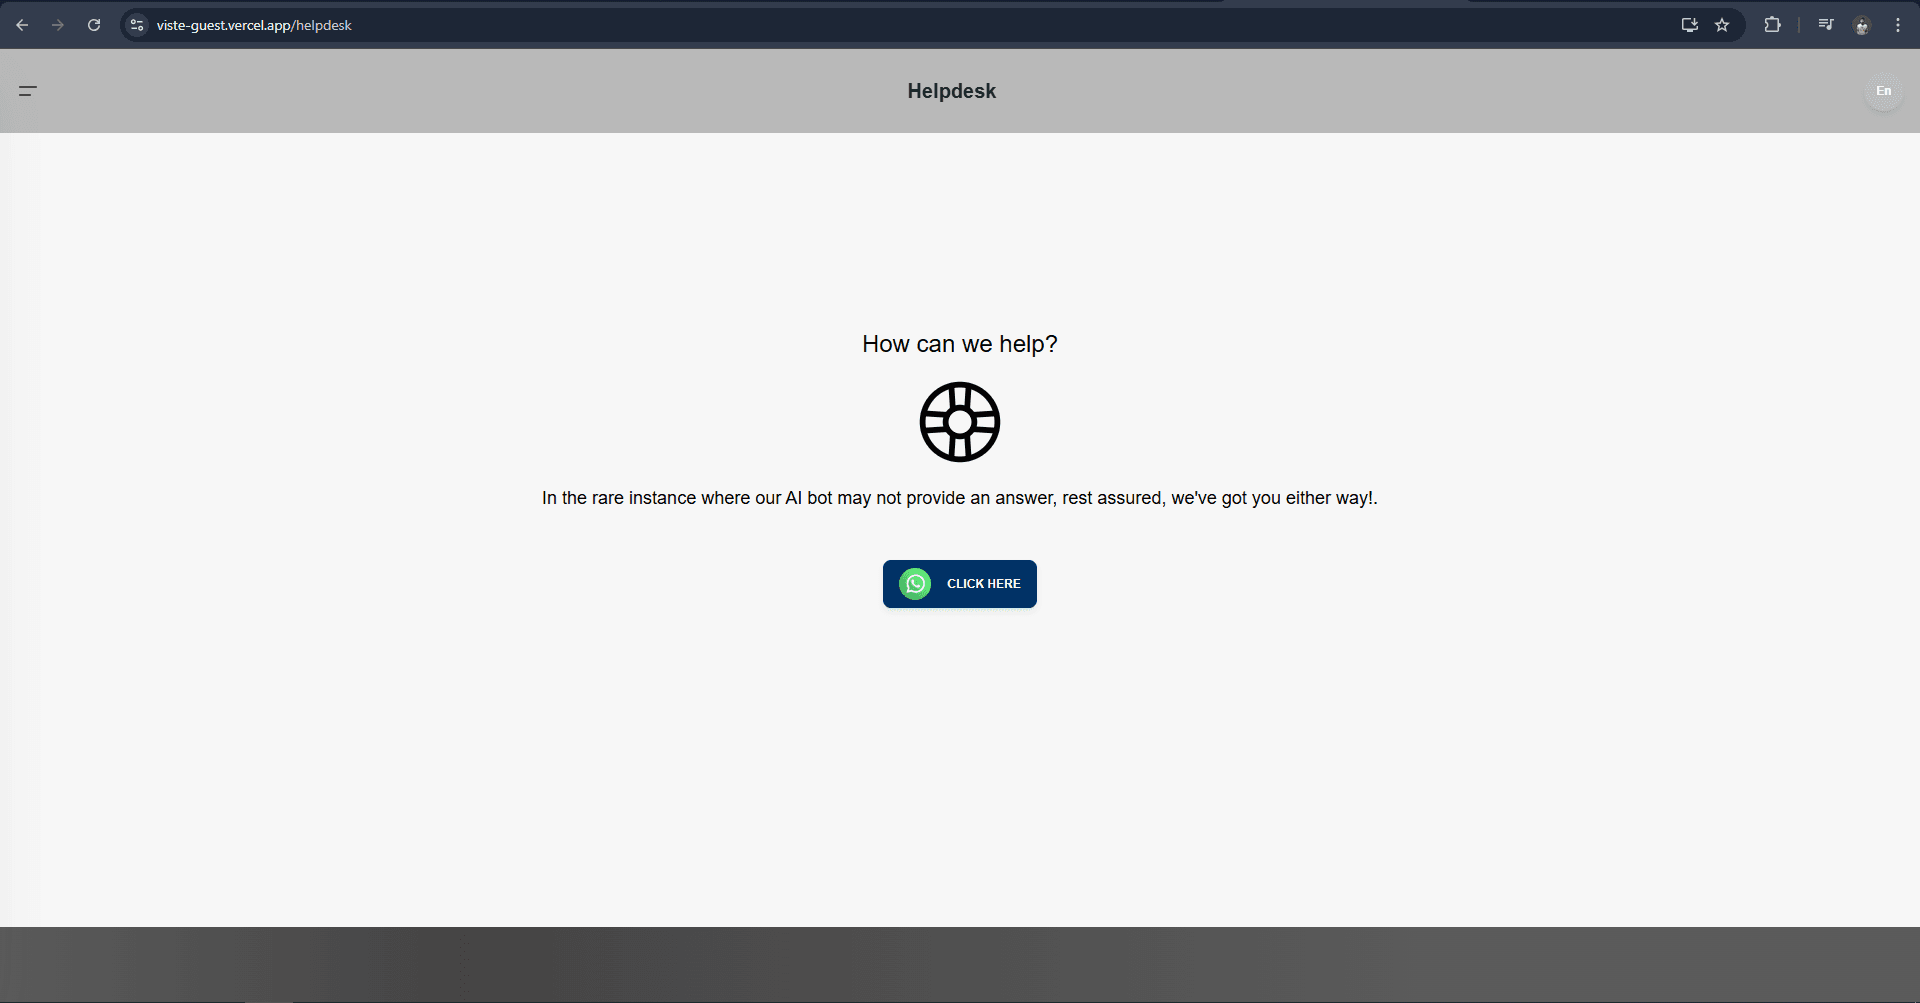Open the media playback controls icon
Screen dimensions: 1920x1003
1825,25
